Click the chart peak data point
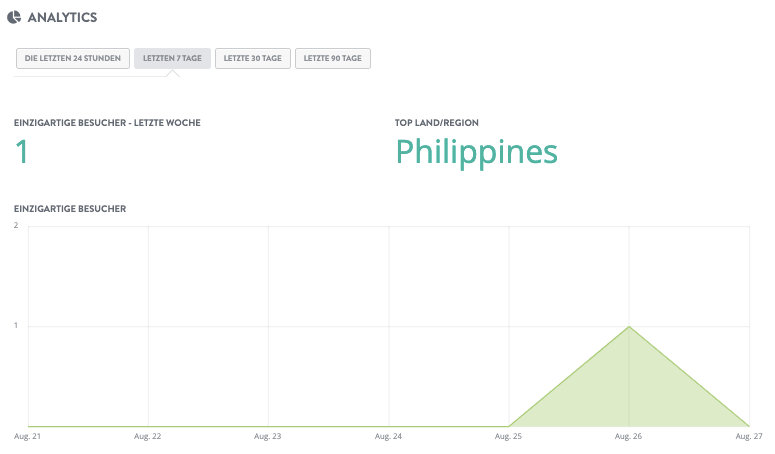775x454 pixels. [629, 326]
